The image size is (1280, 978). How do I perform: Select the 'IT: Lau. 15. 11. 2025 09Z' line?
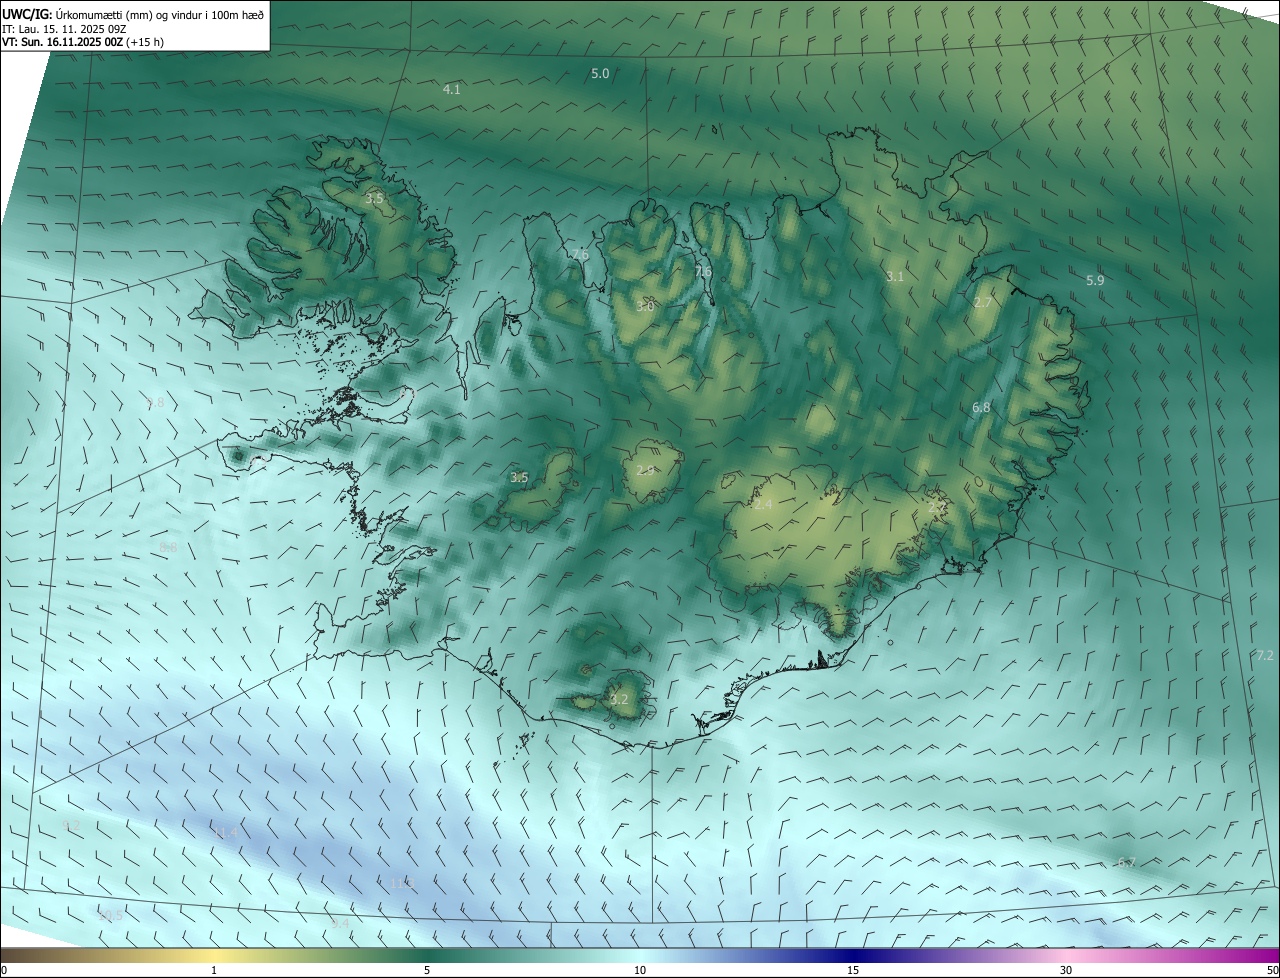[x=64, y=29]
